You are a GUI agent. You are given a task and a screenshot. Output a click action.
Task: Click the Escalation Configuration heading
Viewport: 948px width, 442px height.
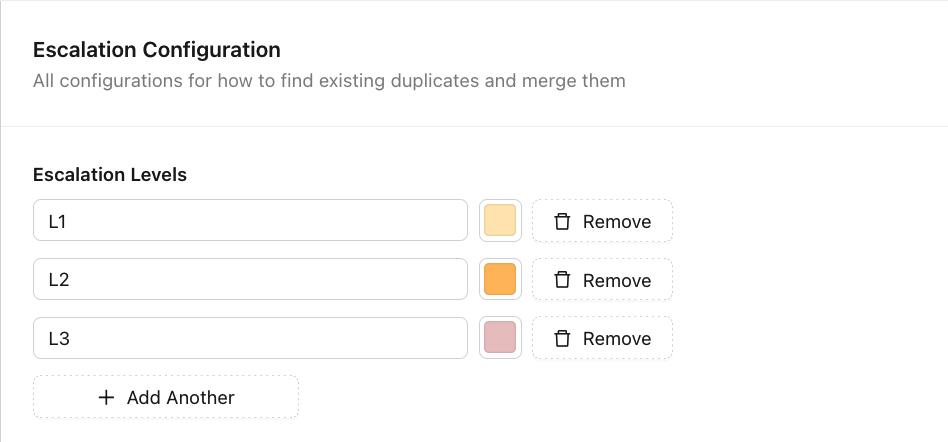(157, 50)
